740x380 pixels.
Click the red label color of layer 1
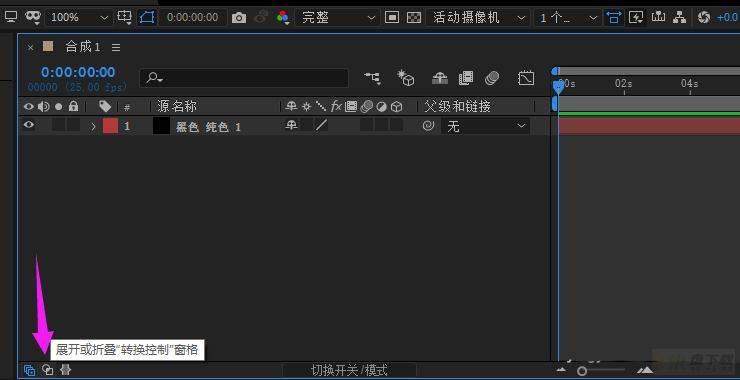[x=110, y=126]
